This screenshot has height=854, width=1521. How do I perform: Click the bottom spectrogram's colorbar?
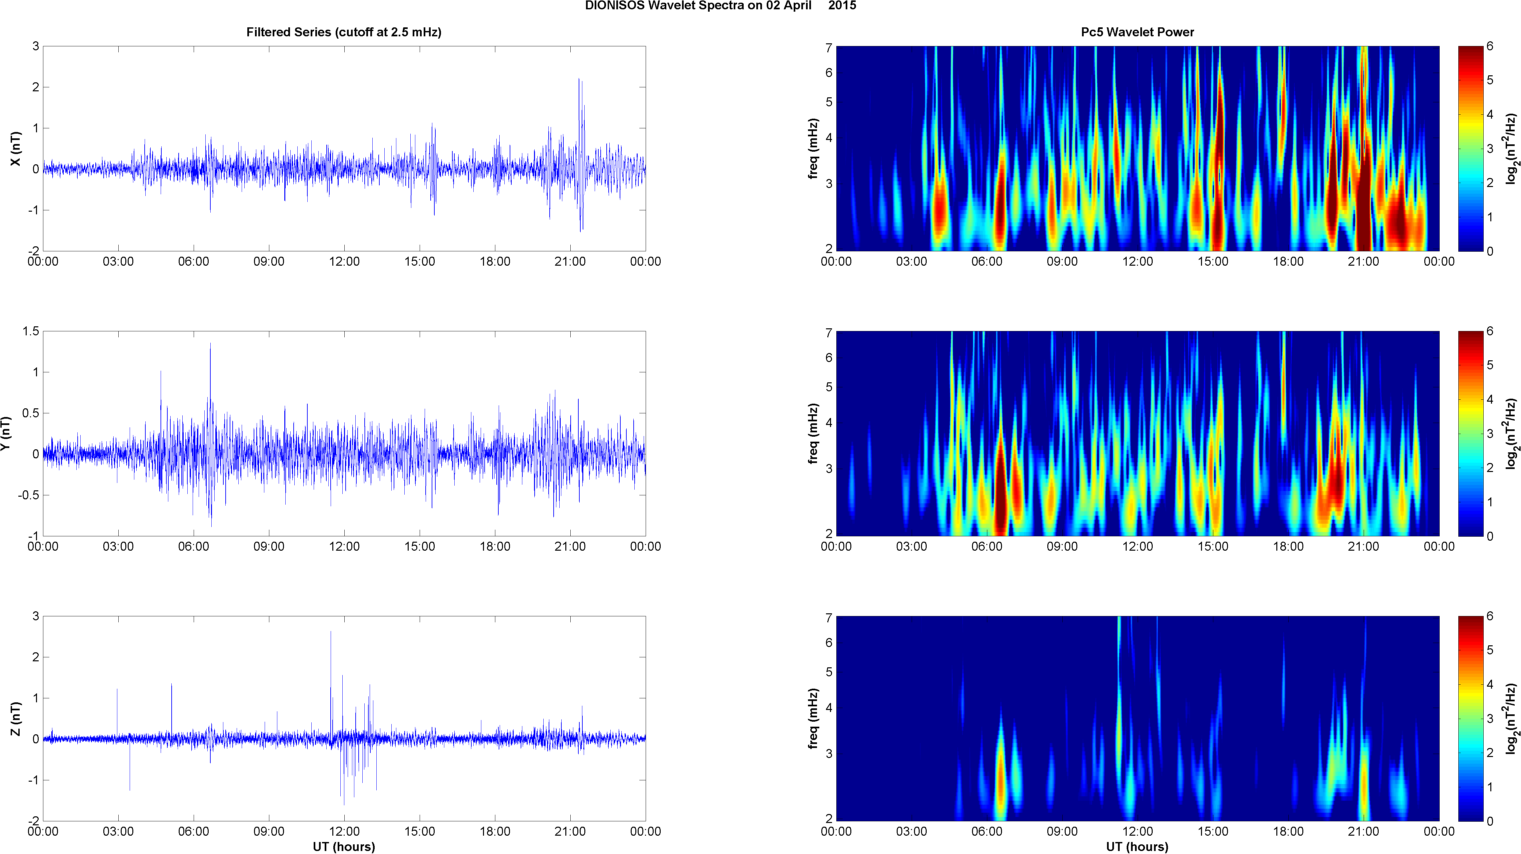1470,718
